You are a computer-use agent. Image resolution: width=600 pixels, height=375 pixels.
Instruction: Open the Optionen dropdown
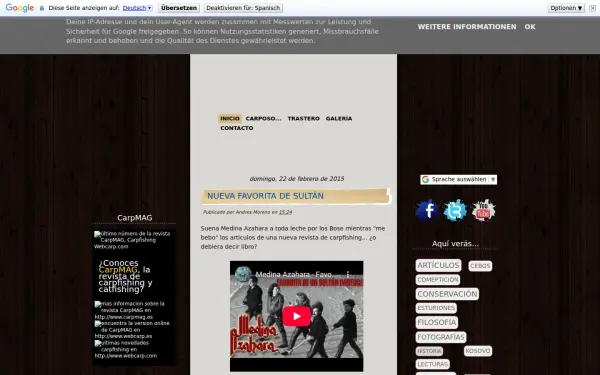566,8
